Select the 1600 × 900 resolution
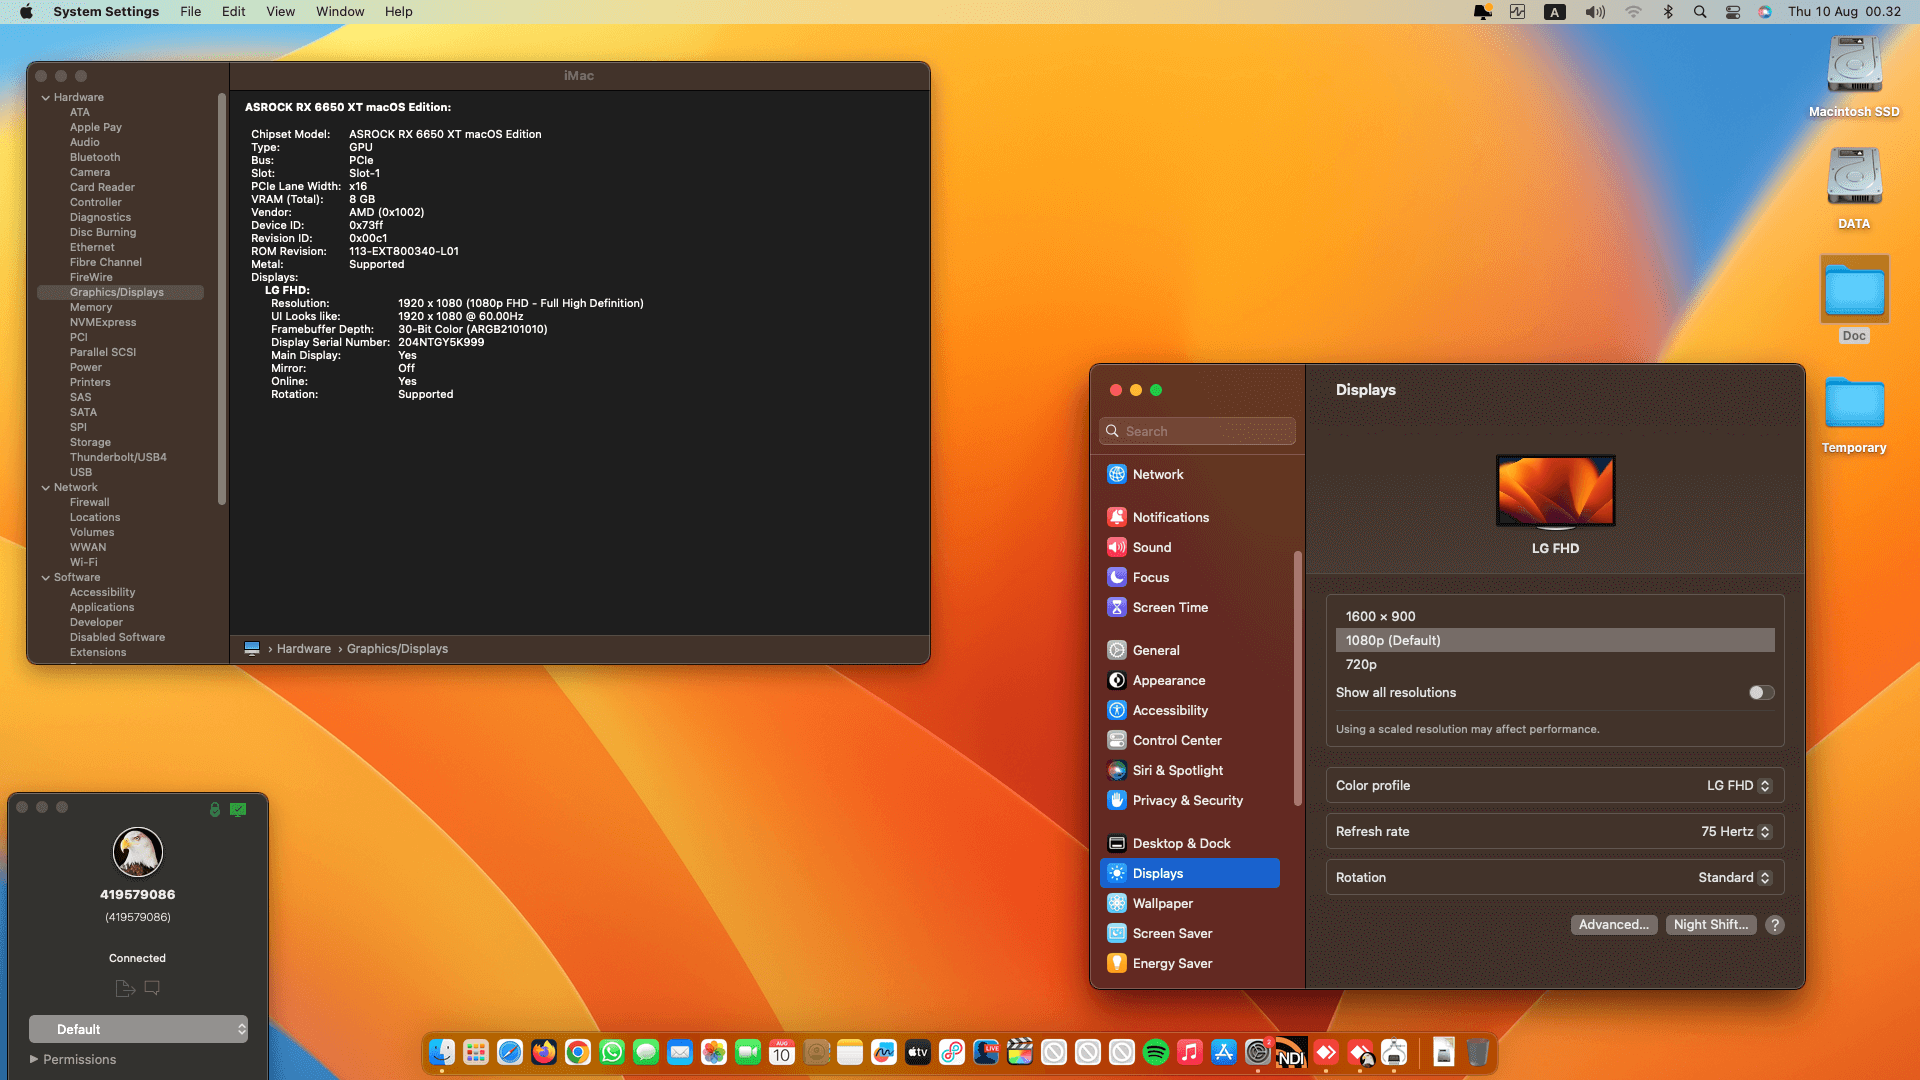Viewport: 1920px width, 1080px height. coord(1380,616)
